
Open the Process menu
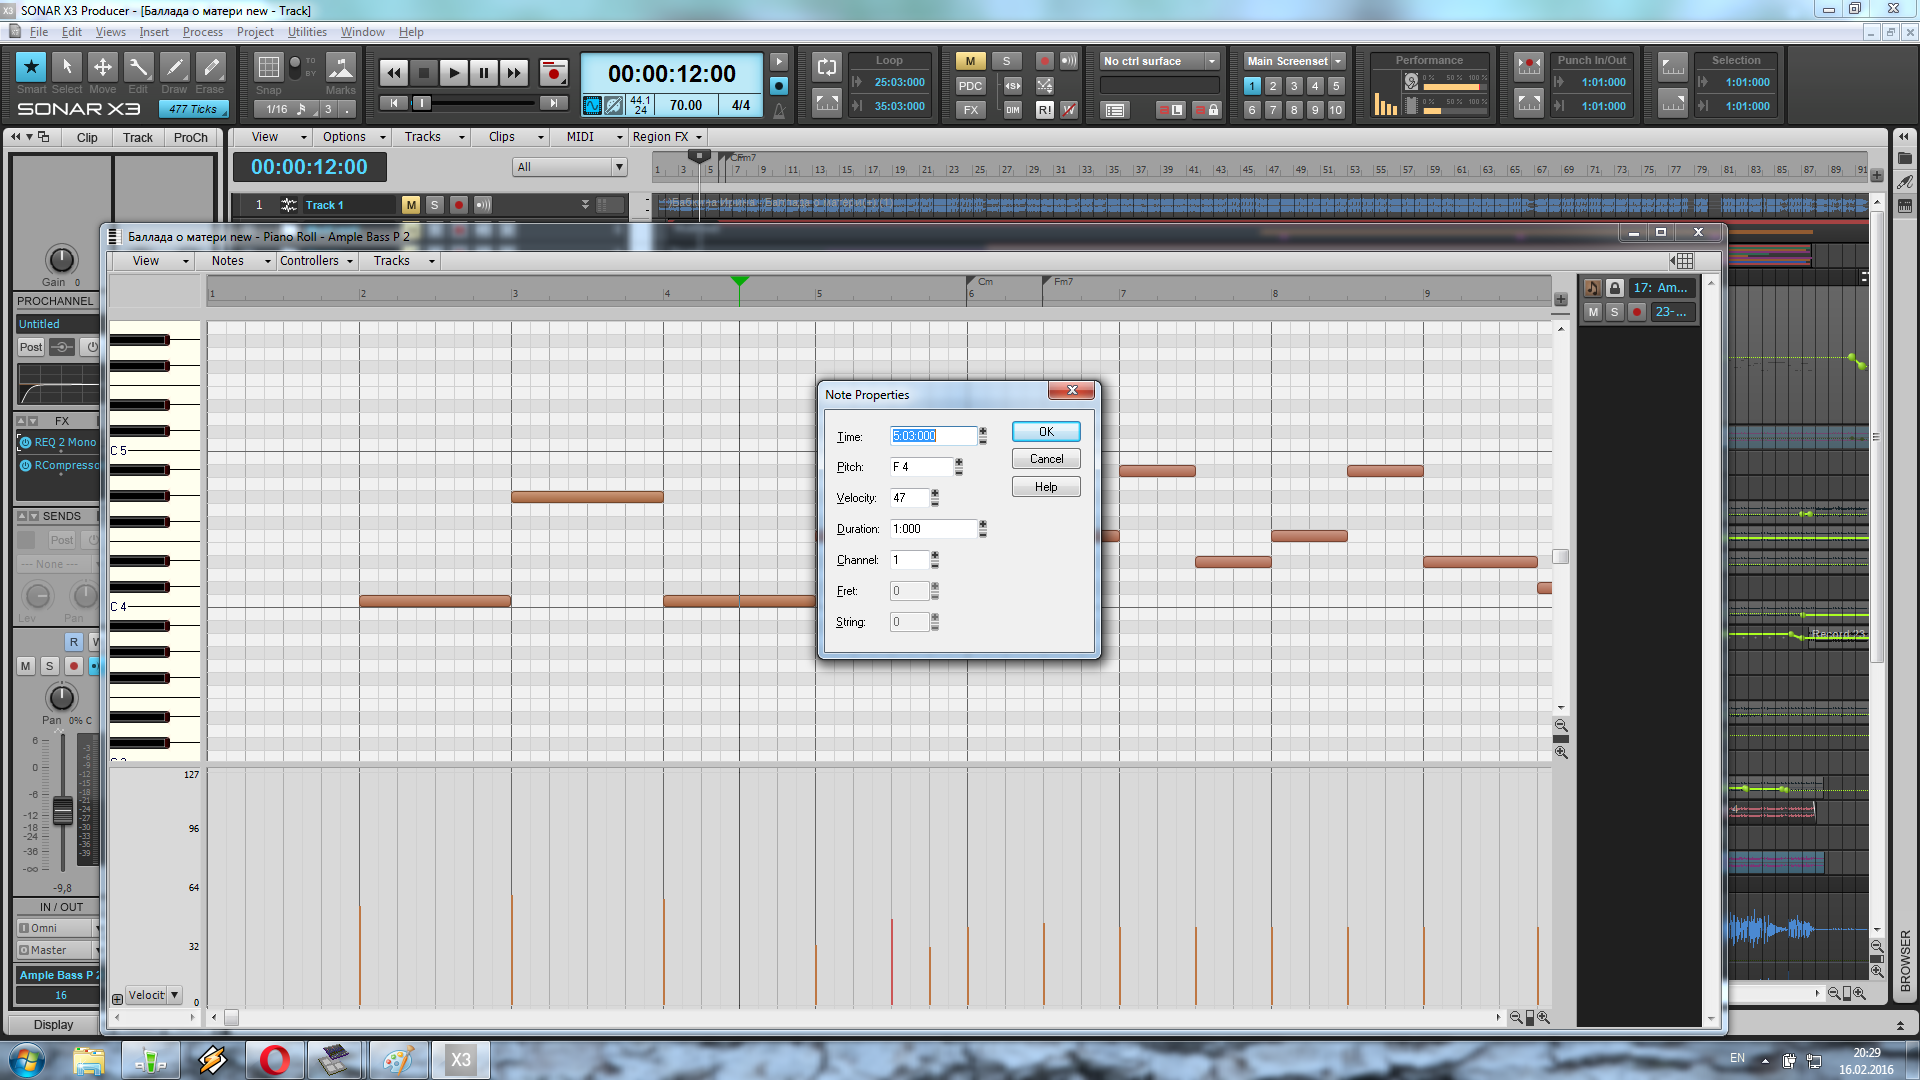click(202, 32)
